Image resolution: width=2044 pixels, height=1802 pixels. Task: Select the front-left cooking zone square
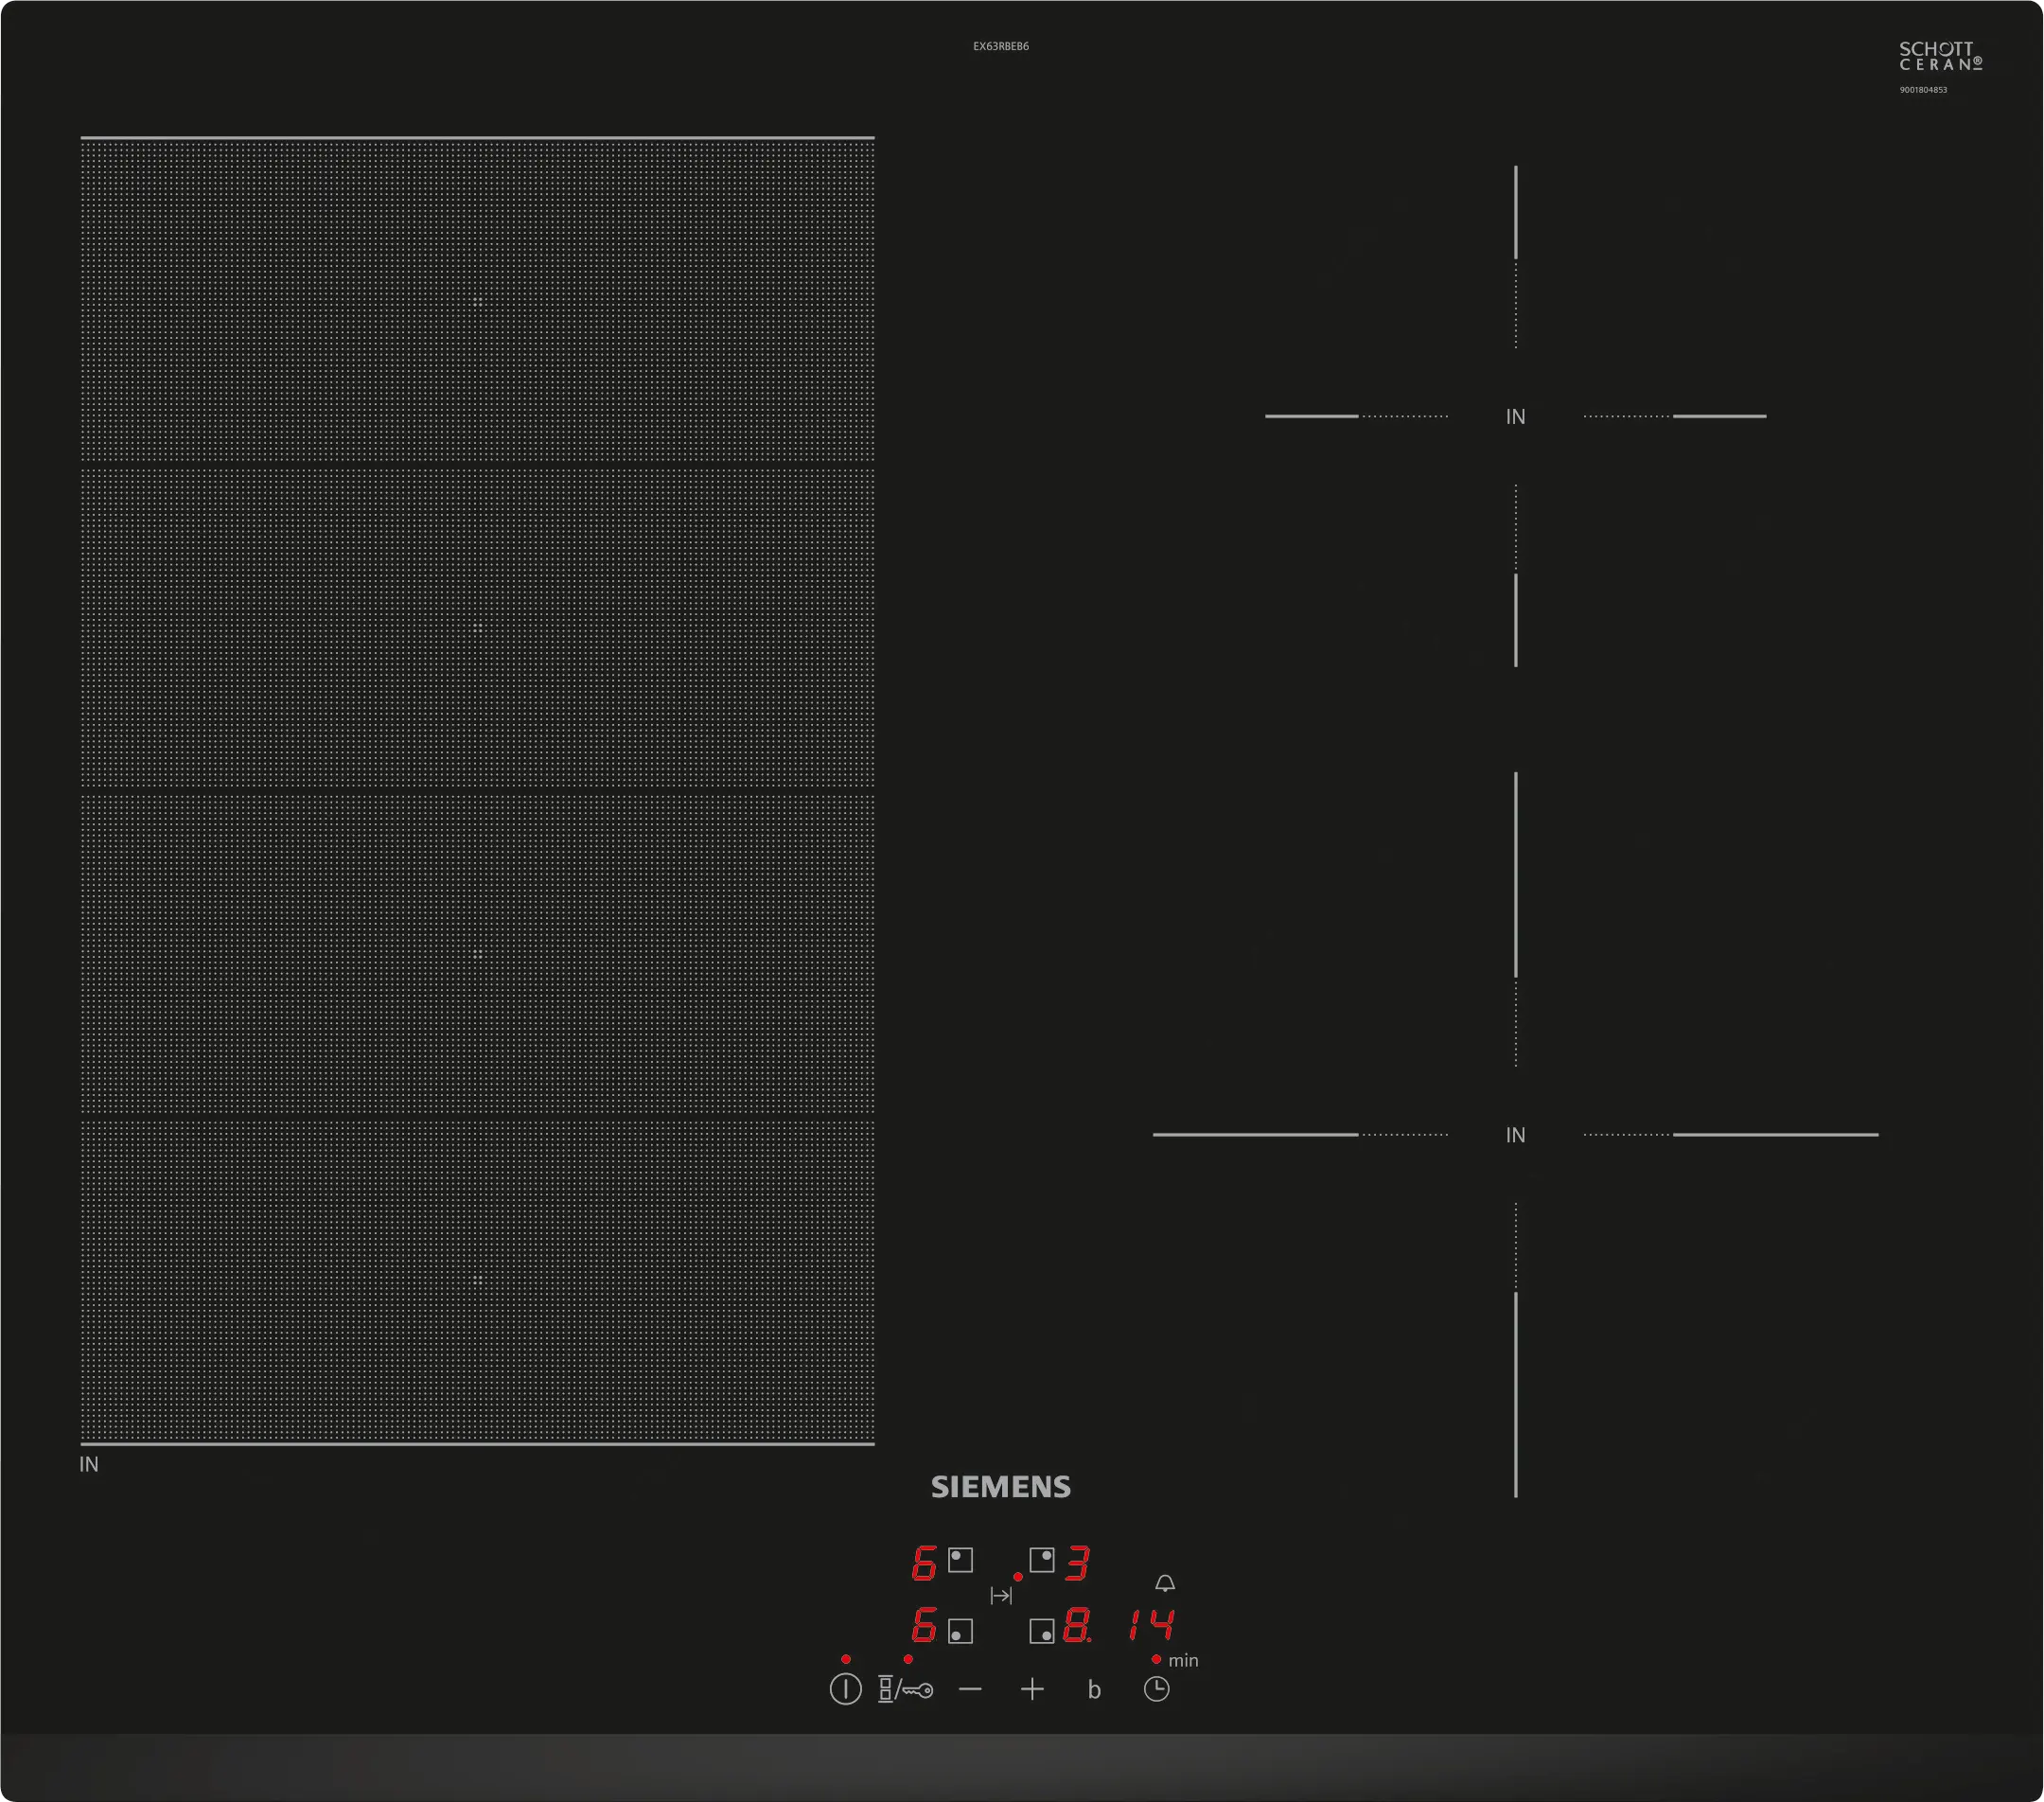pyautogui.click(x=960, y=1631)
